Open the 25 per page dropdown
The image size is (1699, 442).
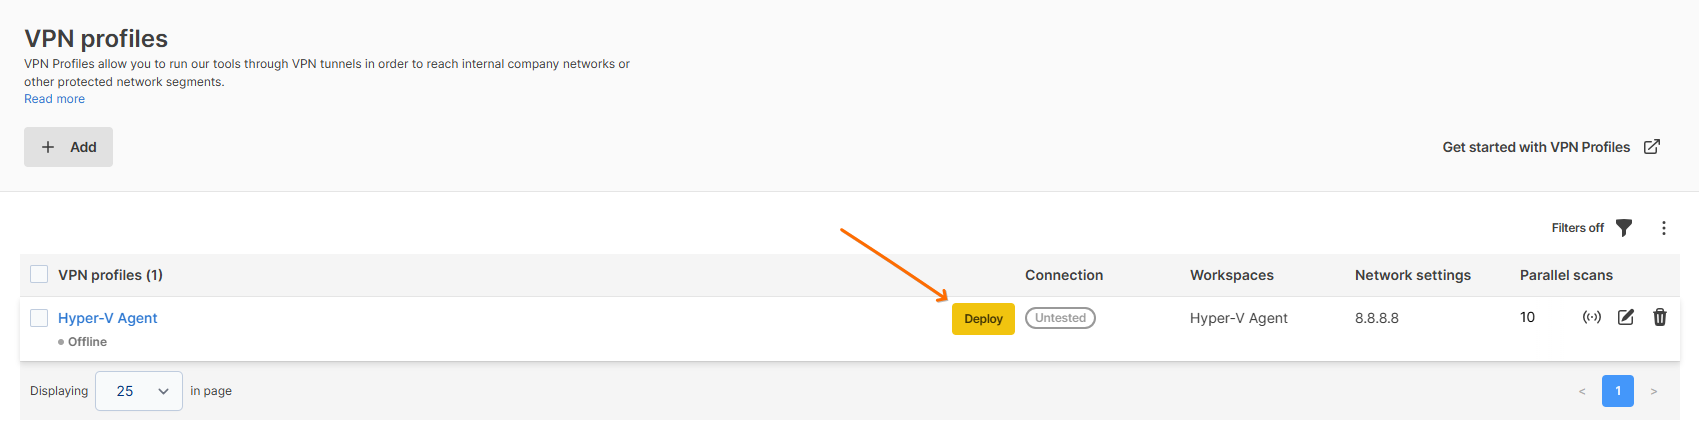pyautogui.click(x=139, y=391)
